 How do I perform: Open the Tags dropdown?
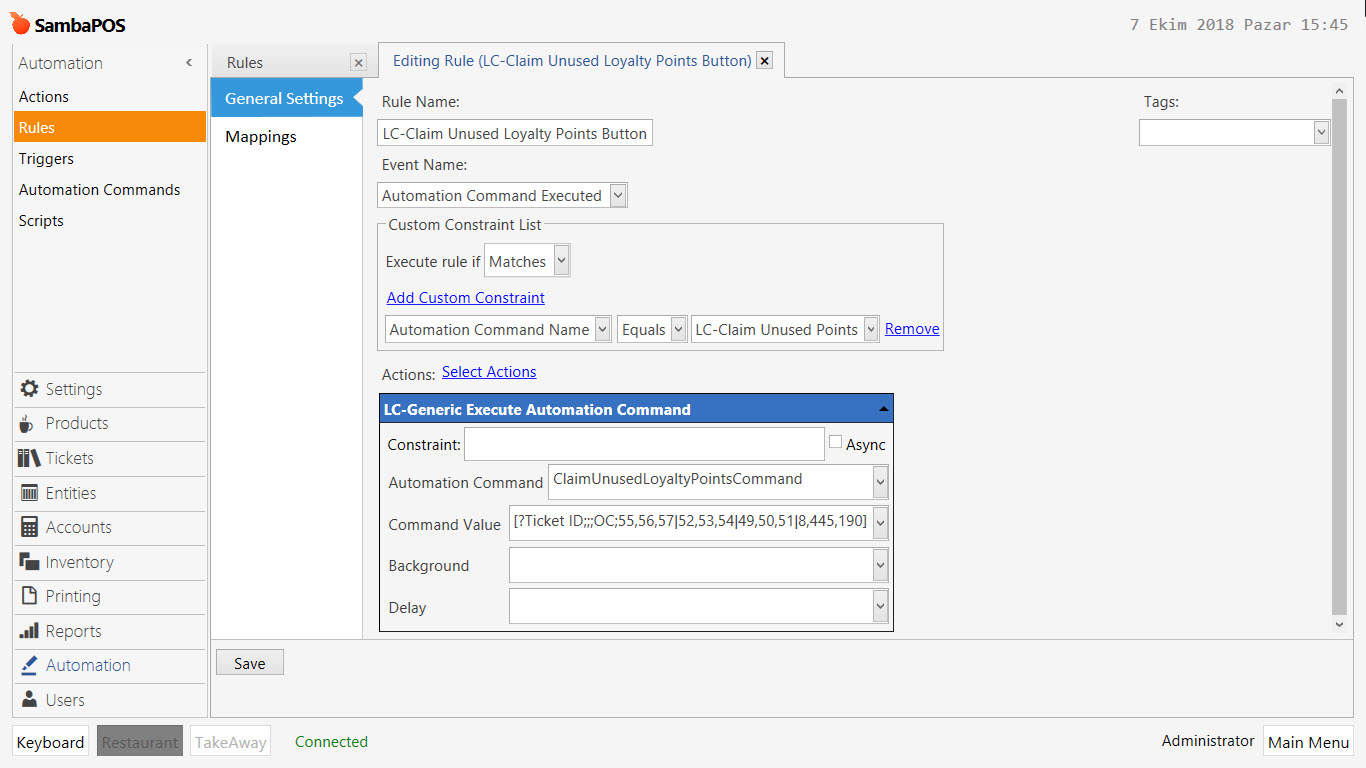tap(1321, 132)
